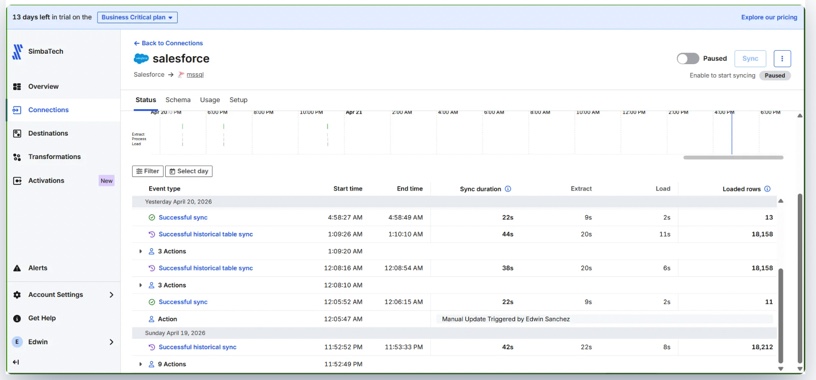Click Sunday April 19, 2026 group header
The width and height of the screenshot is (816, 380).
tap(453, 333)
